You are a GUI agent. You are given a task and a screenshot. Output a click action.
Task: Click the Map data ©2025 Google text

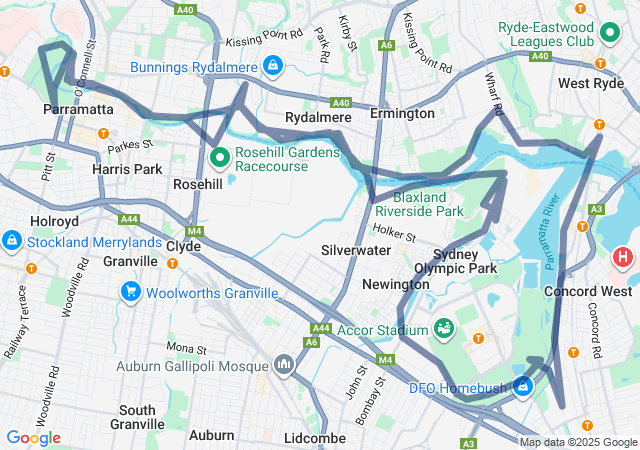(x=578, y=442)
